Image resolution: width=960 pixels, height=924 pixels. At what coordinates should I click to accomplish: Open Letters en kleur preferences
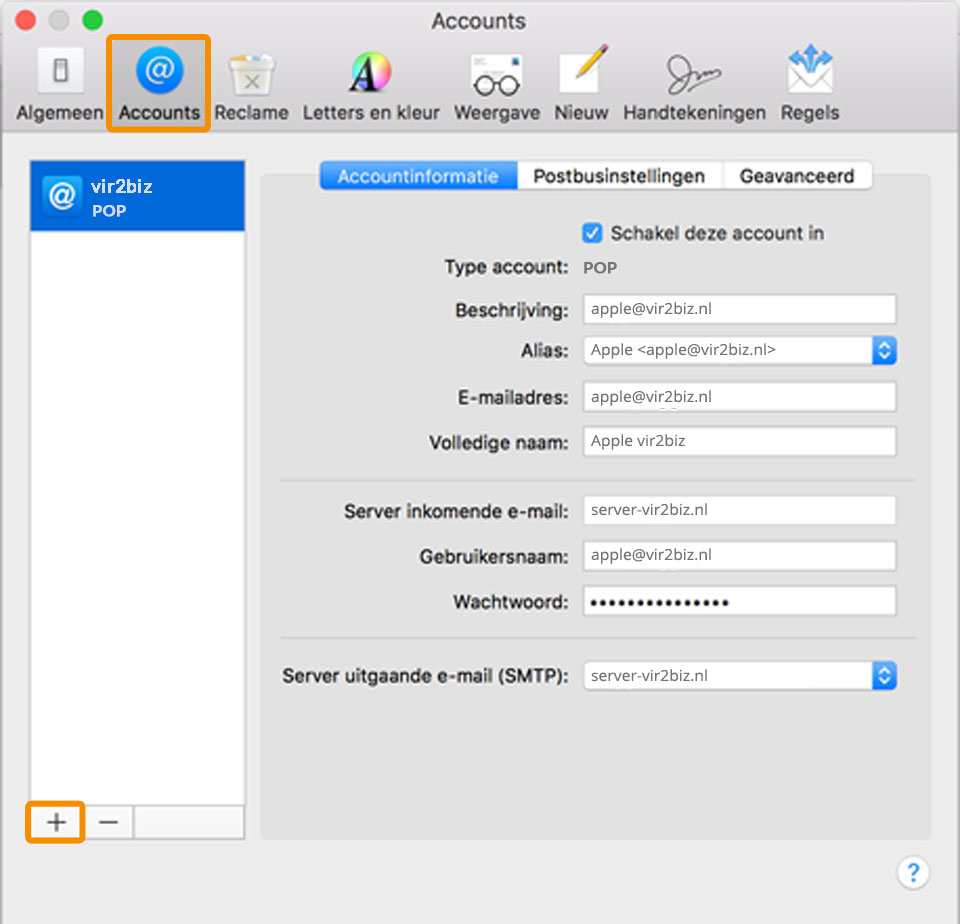click(371, 84)
